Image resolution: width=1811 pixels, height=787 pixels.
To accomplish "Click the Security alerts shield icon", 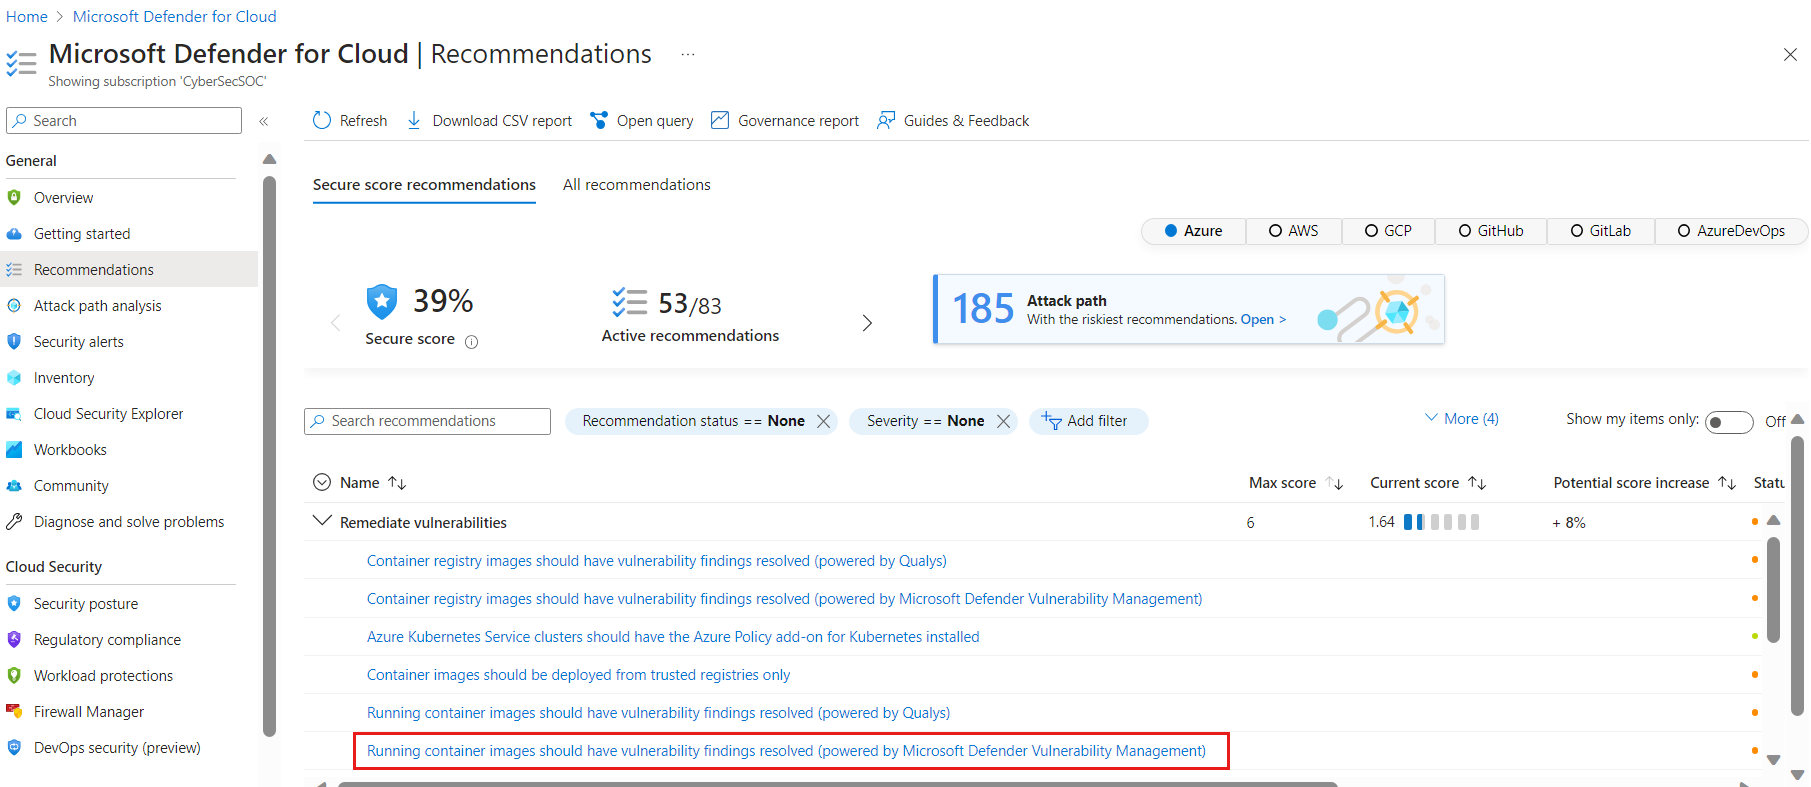I will pos(14,341).
